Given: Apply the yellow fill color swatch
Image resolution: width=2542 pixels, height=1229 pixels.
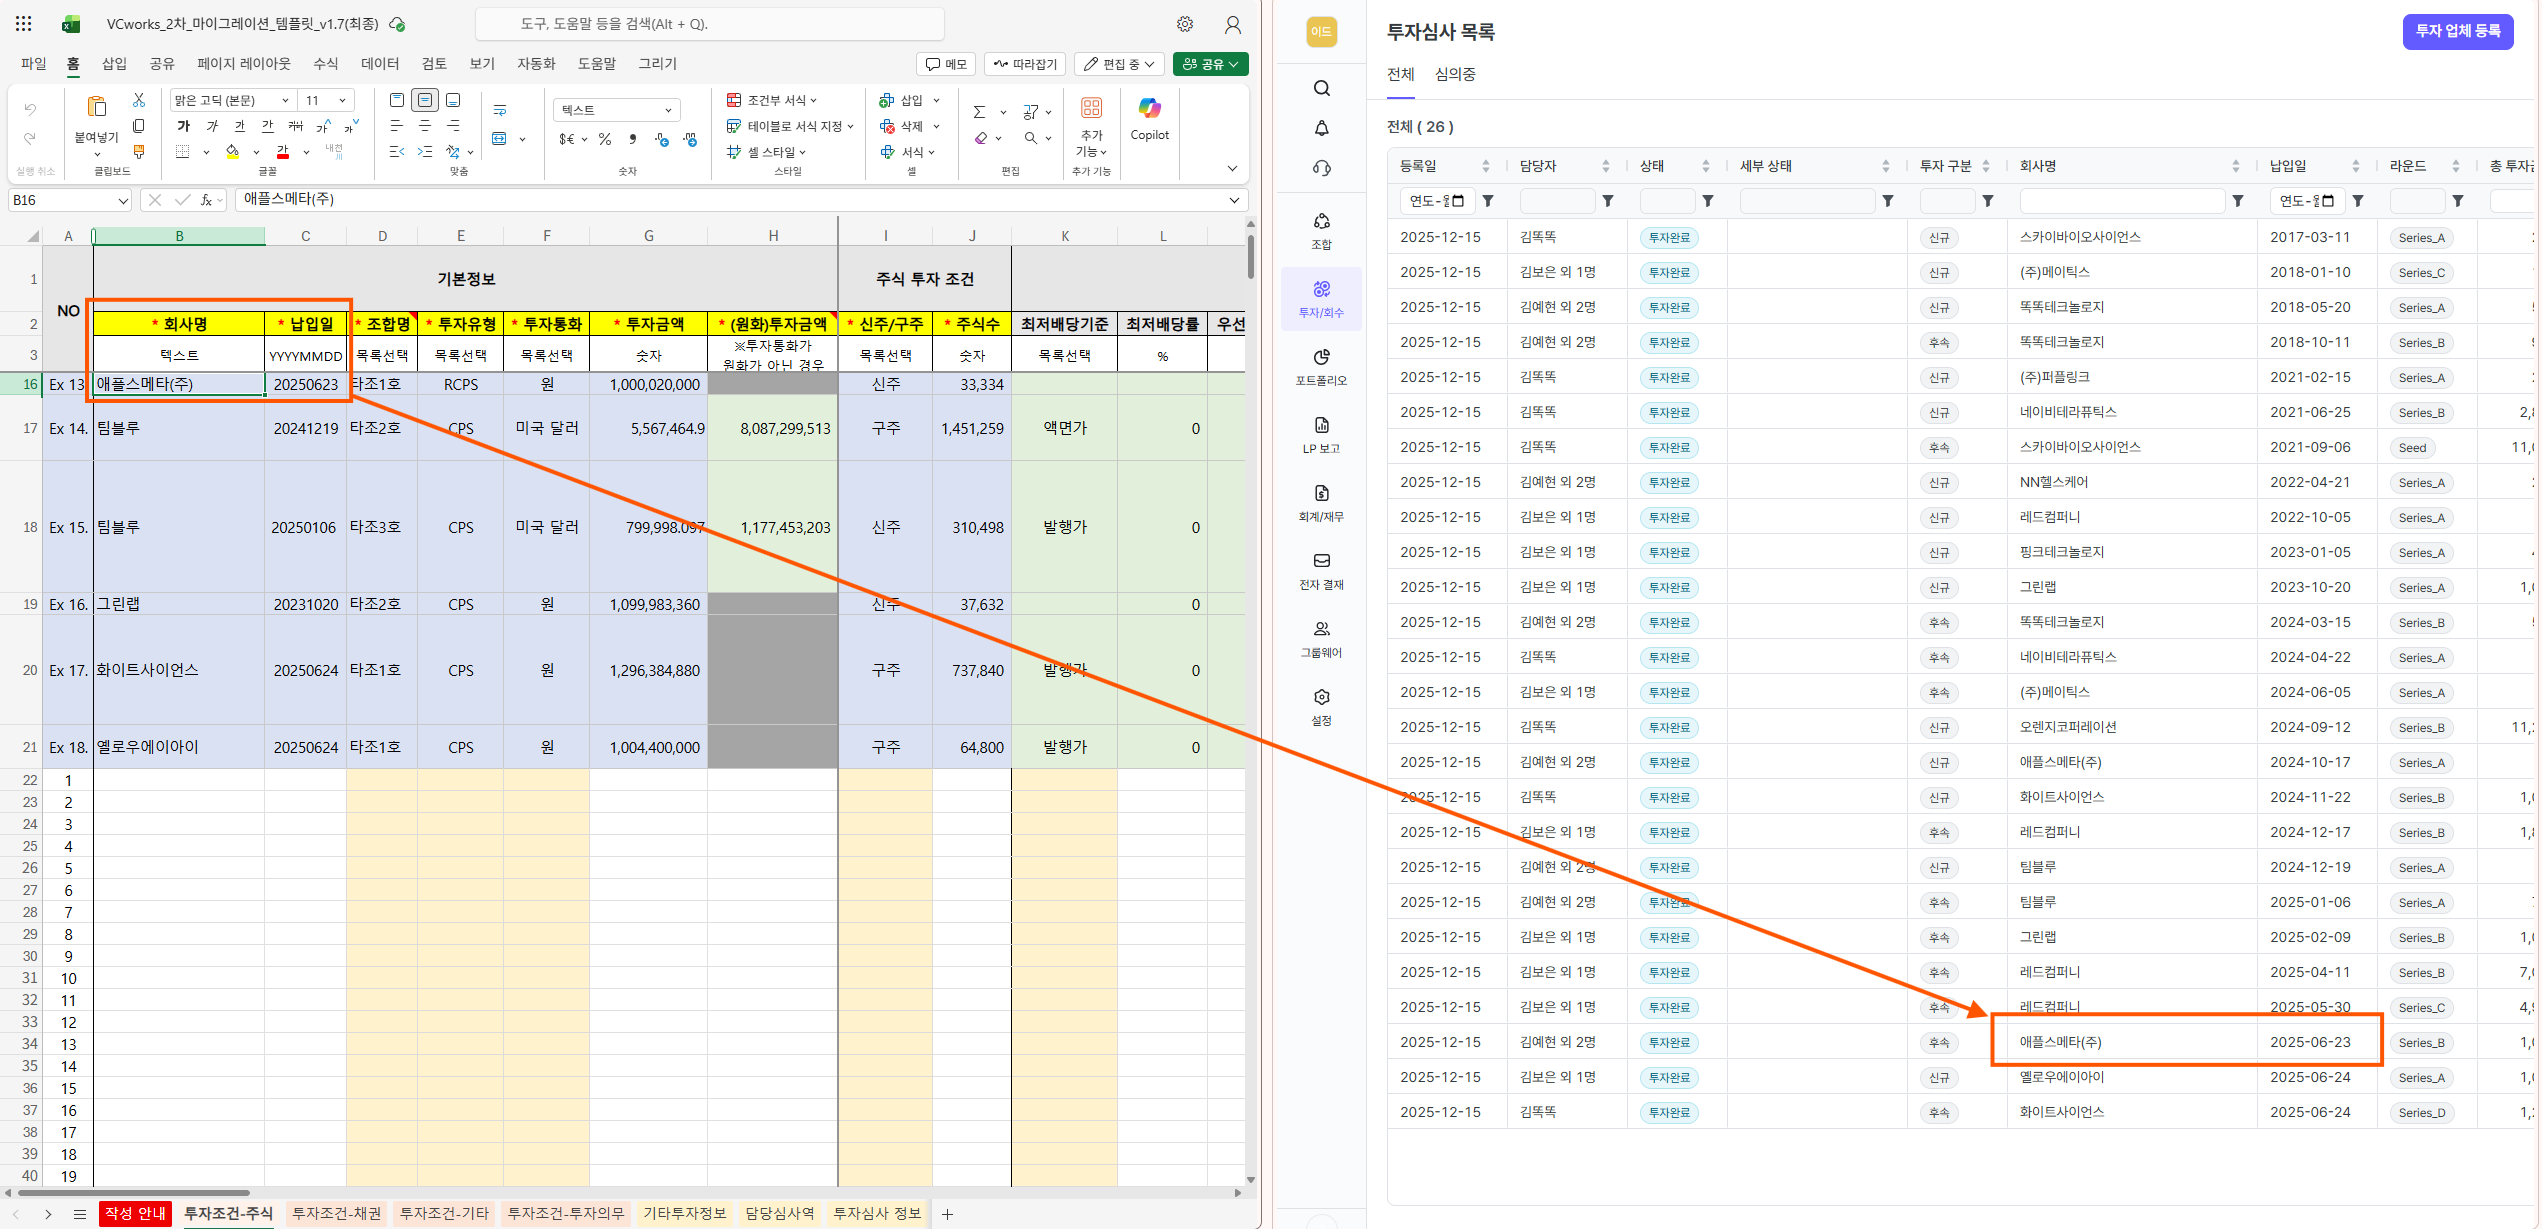Looking at the screenshot, I should coord(232,152).
